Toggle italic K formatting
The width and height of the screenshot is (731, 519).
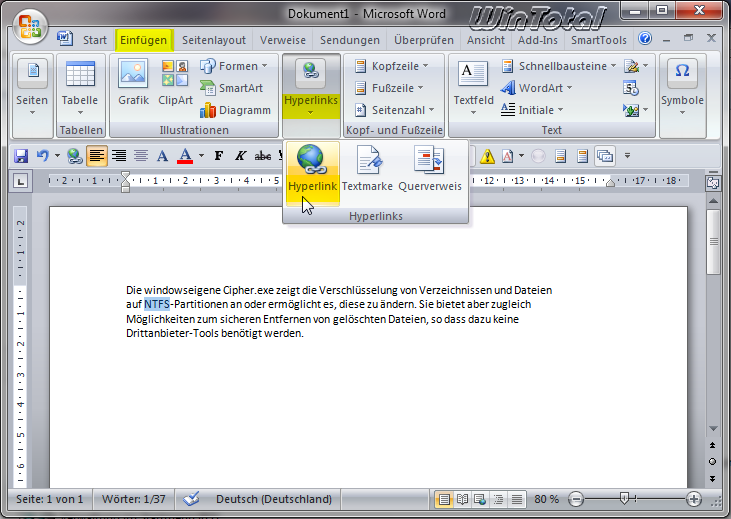pos(241,156)
